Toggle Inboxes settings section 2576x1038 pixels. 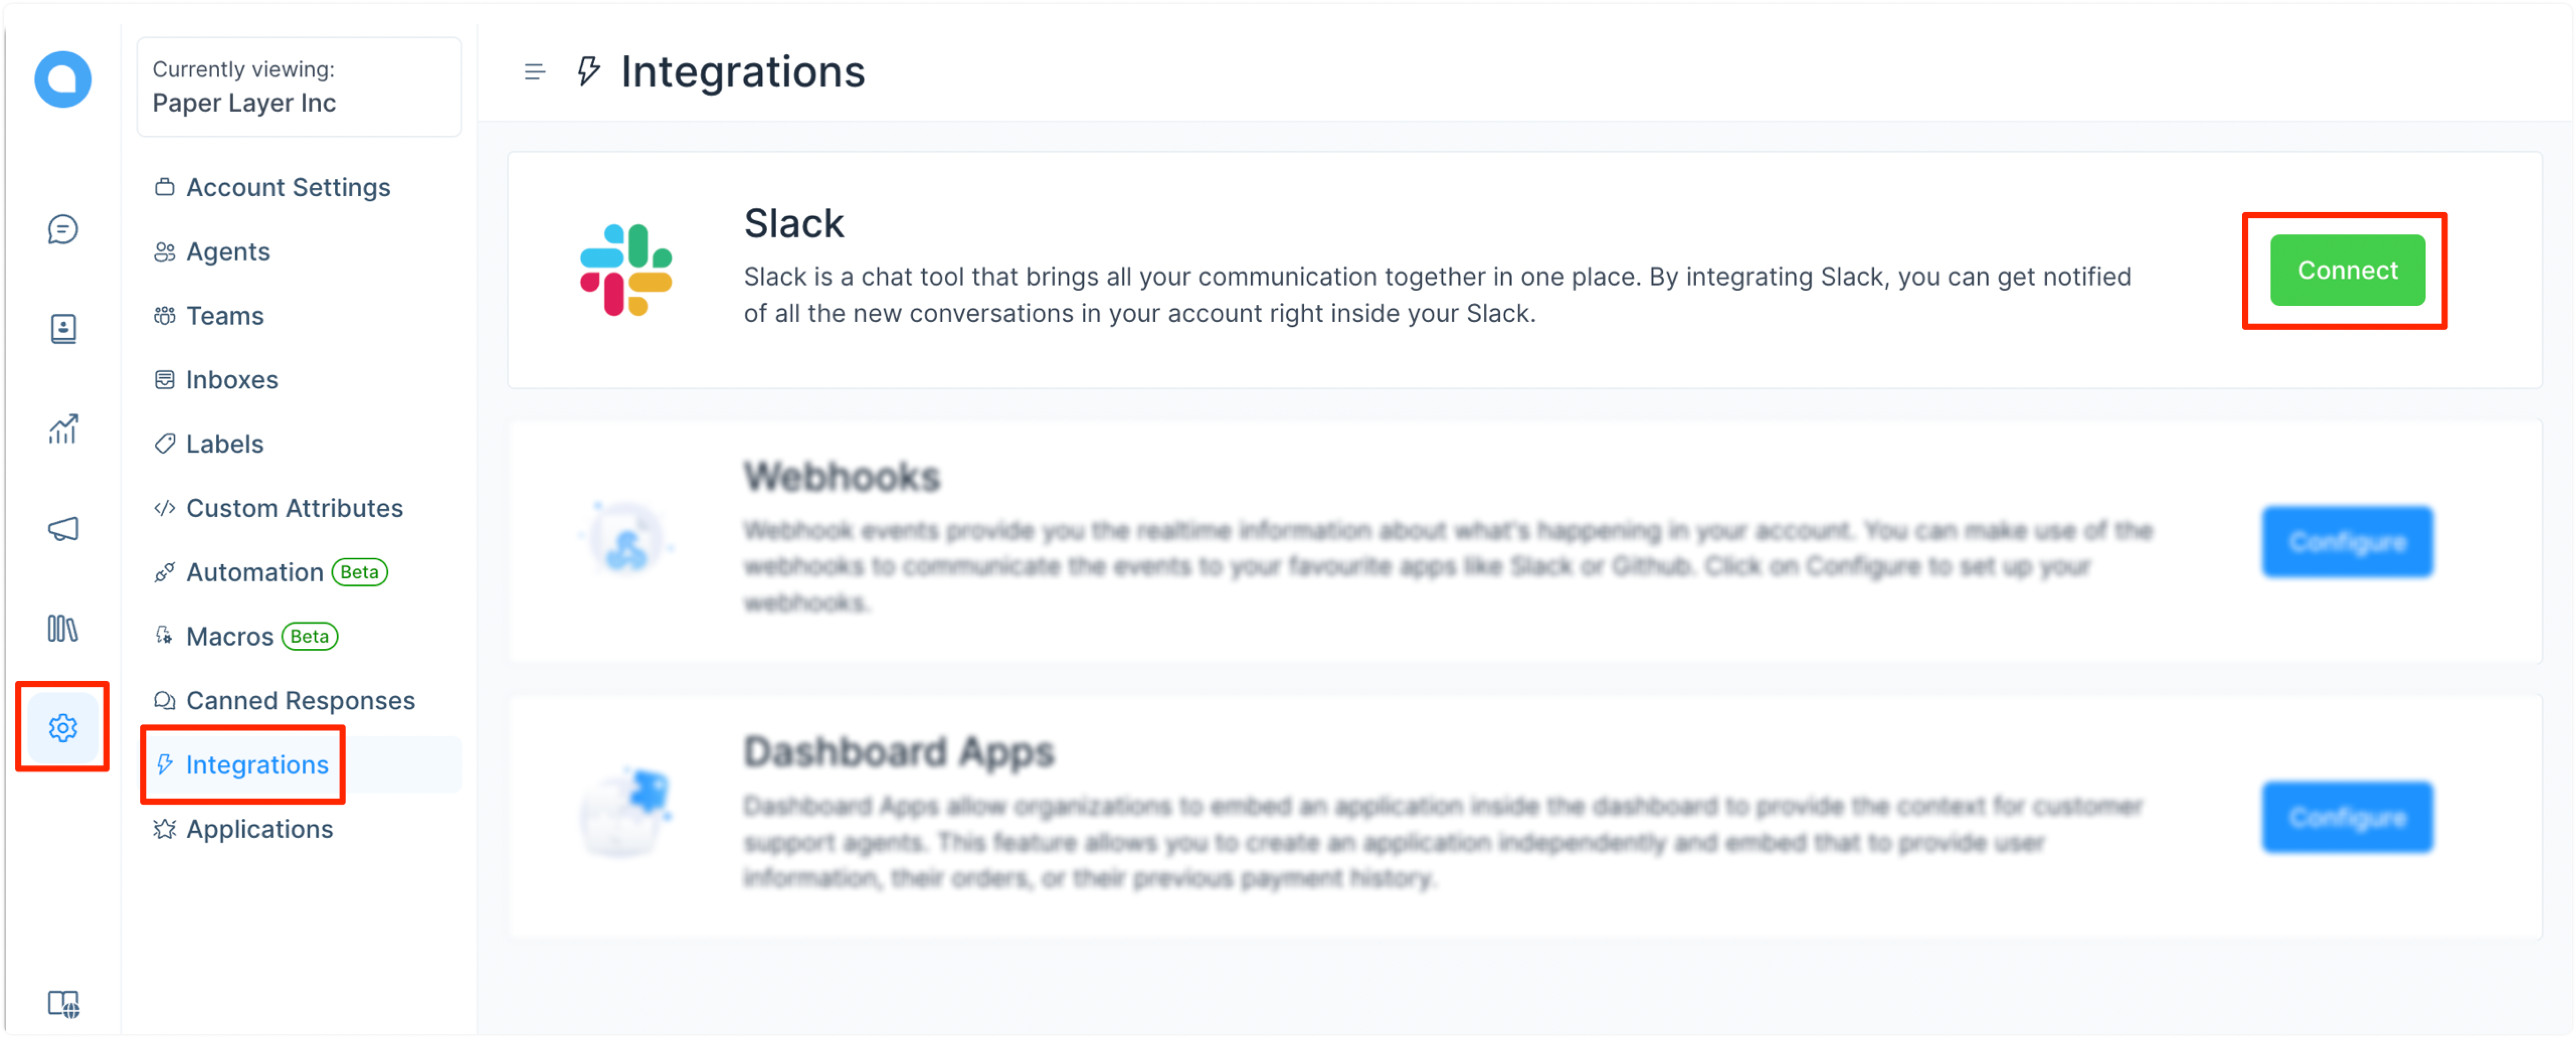[232, 379]
